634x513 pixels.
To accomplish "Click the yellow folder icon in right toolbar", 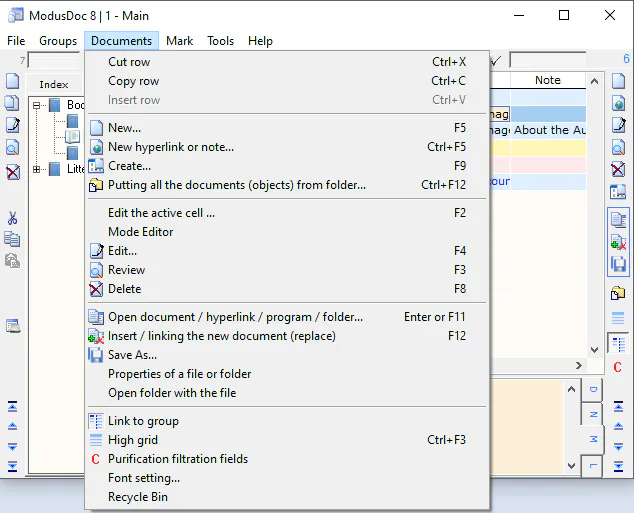I will (x=618, y=293).
